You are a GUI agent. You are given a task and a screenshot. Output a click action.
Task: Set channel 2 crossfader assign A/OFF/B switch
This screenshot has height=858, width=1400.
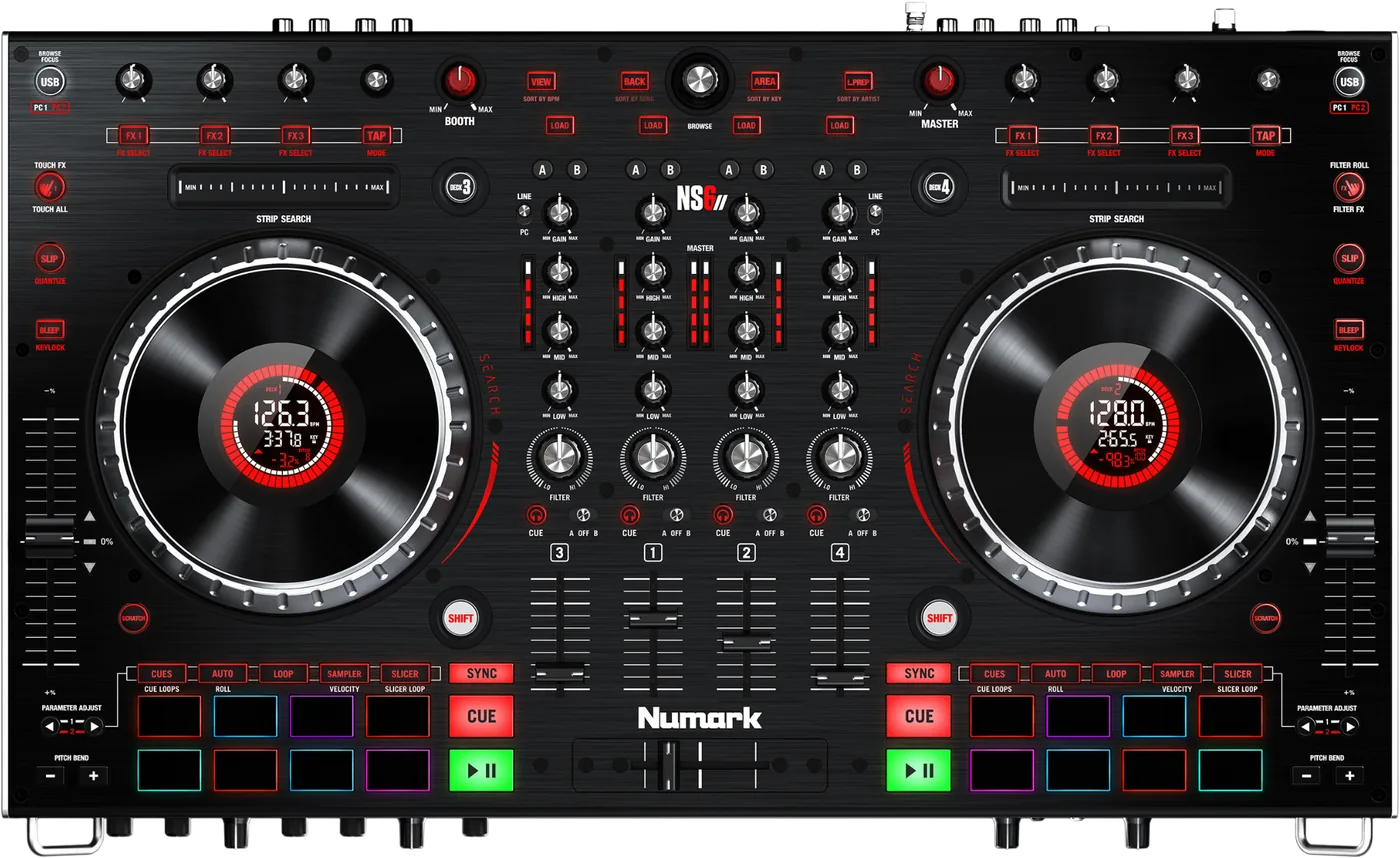[769, 515]
